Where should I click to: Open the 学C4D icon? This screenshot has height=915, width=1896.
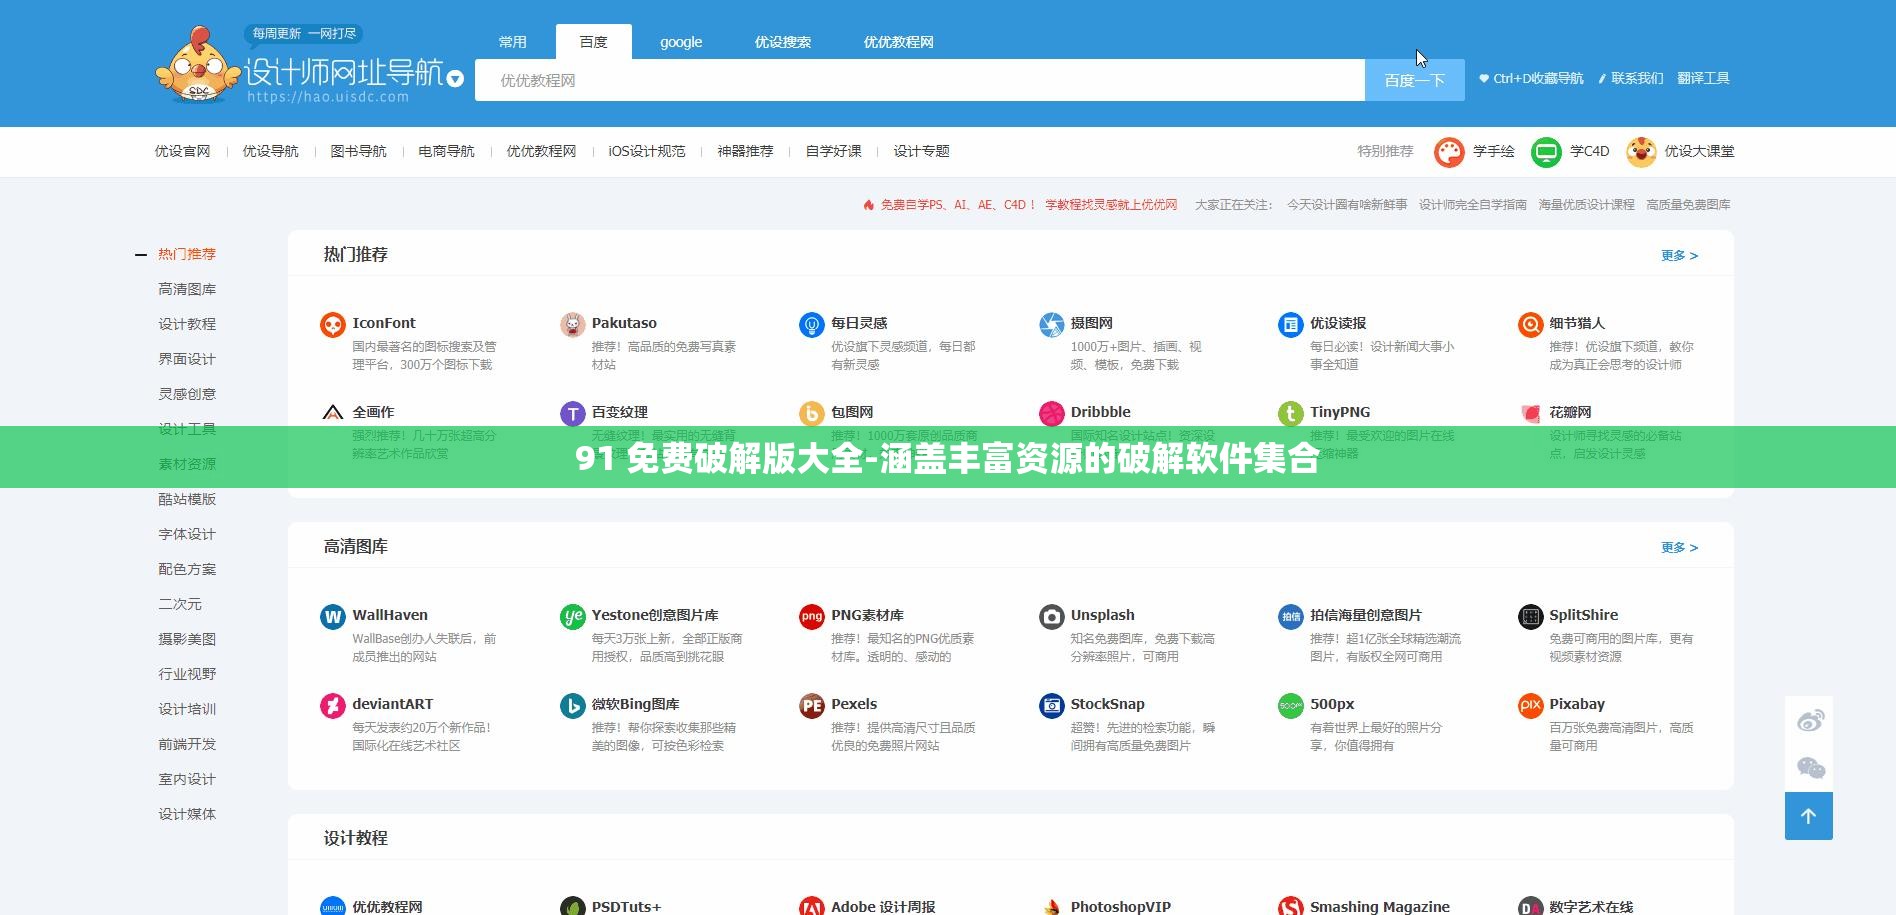tap(1546, 151)
